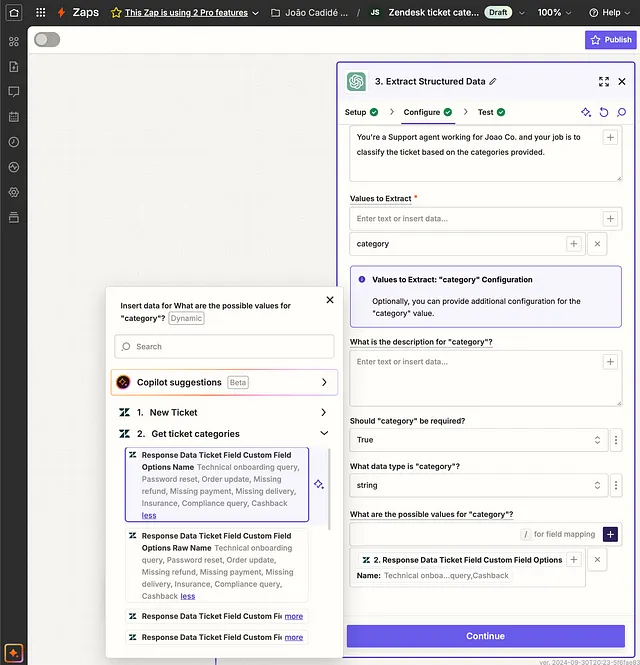640x665 pixels.
Task: Click the search magnifier icon in the step panel
Action: [621, 112]
